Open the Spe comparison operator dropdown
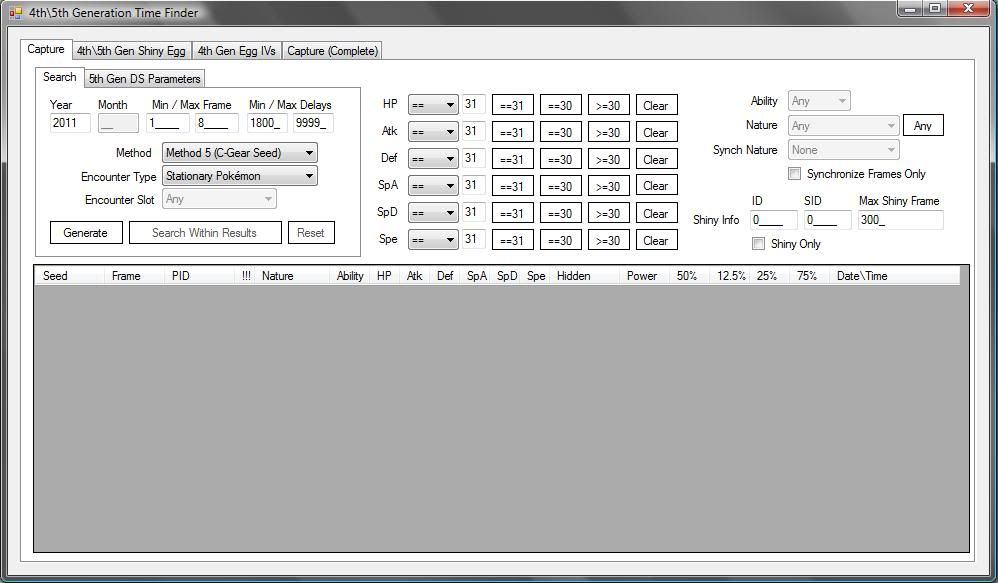 (433, 240)
